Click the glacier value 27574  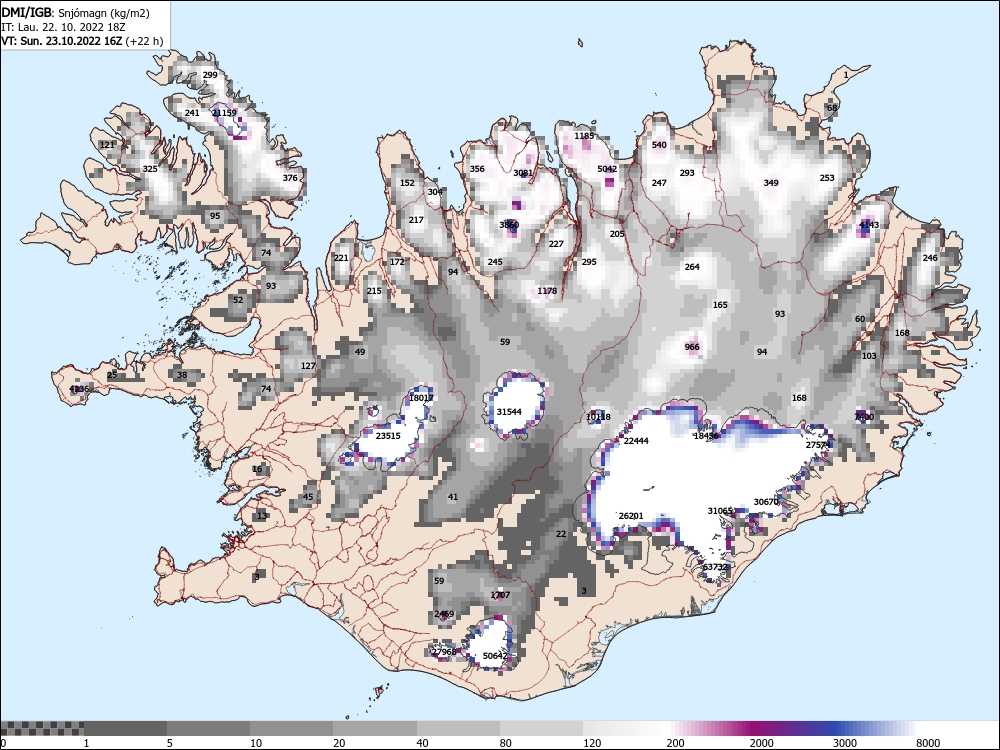(818, 445)
